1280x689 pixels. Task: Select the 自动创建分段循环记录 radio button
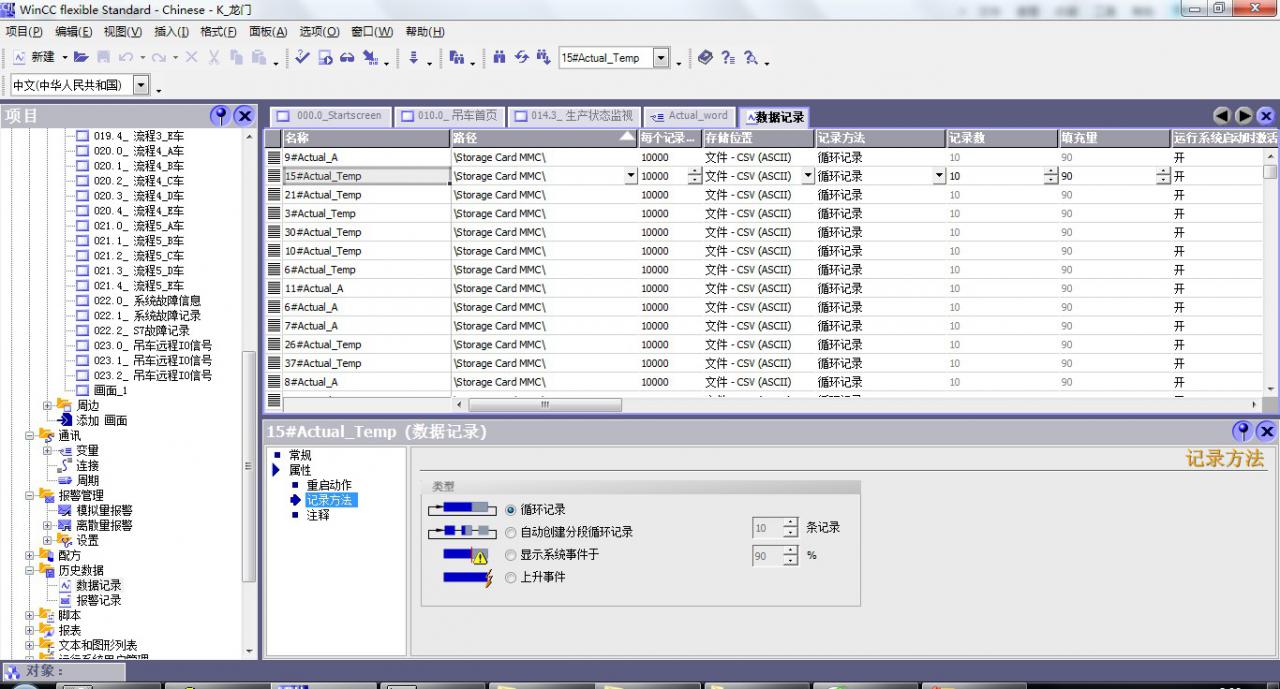[511, 532]
